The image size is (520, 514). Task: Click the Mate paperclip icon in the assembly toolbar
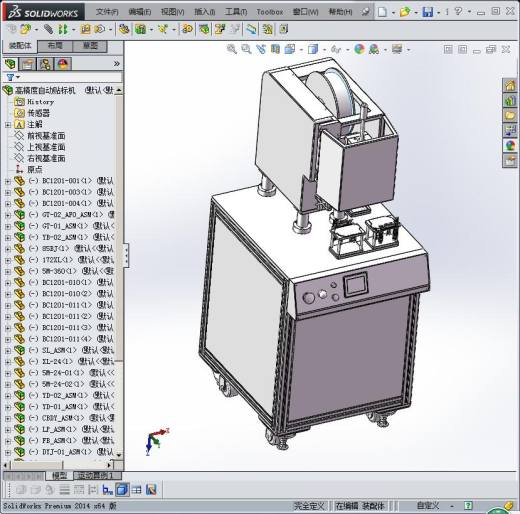(48, 29)
